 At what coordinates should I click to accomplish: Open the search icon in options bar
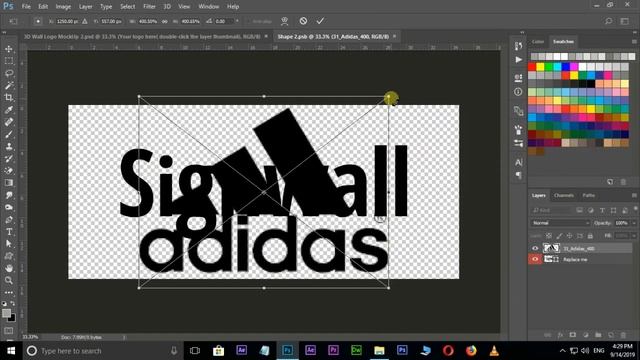coord(609,21)
